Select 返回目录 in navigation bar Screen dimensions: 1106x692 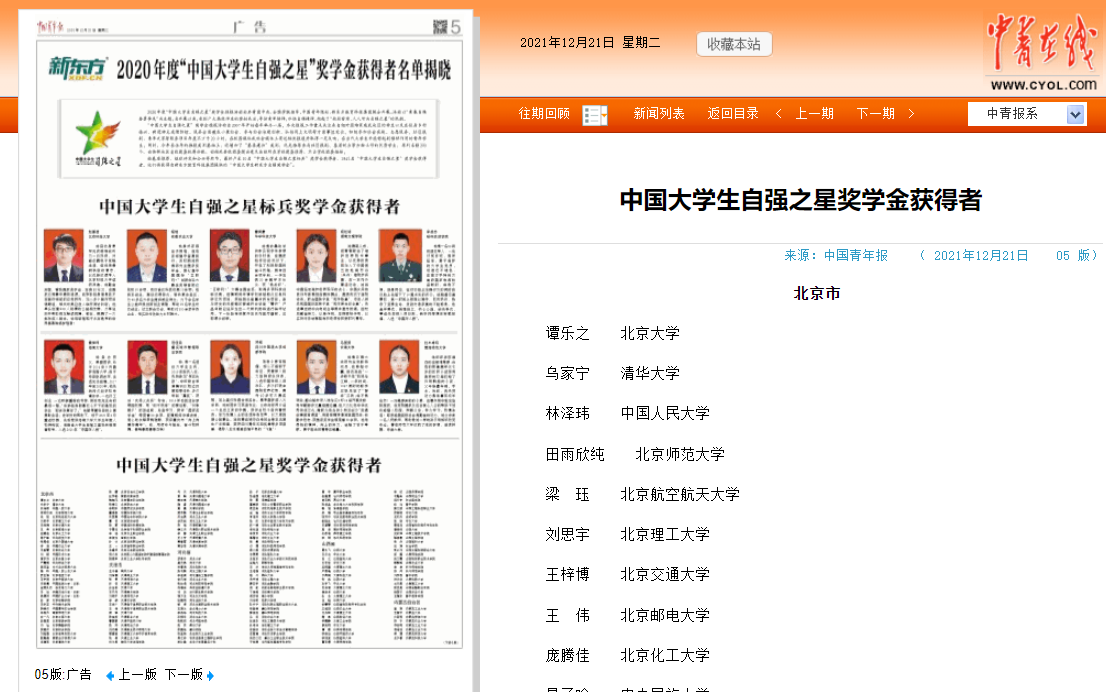tap(733, 114)
